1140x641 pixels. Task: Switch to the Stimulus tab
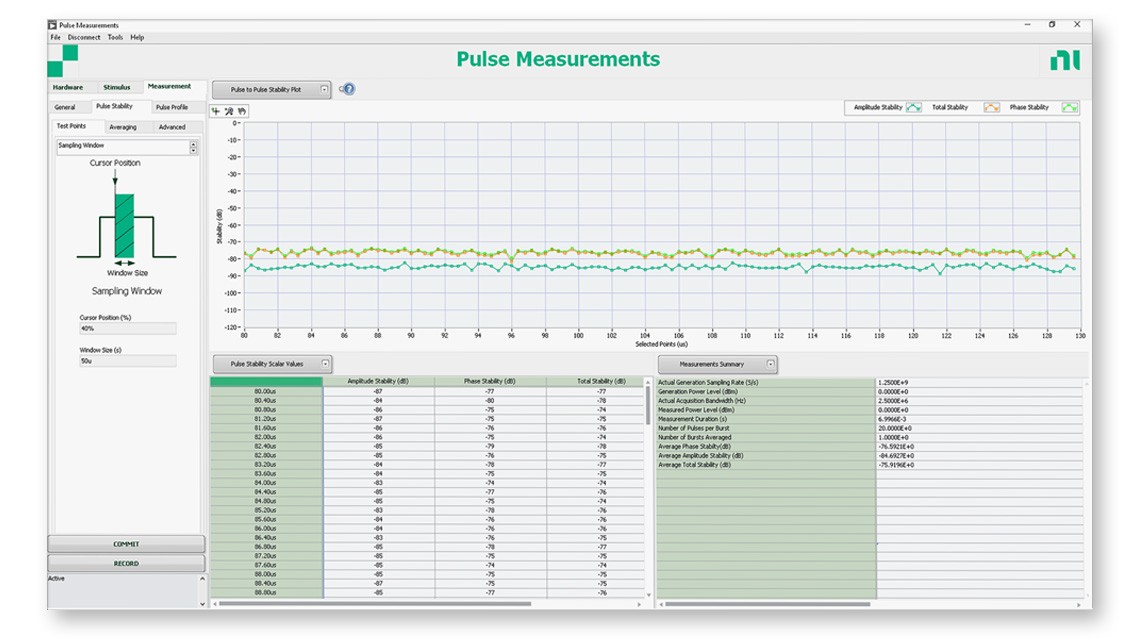point(116,87)
